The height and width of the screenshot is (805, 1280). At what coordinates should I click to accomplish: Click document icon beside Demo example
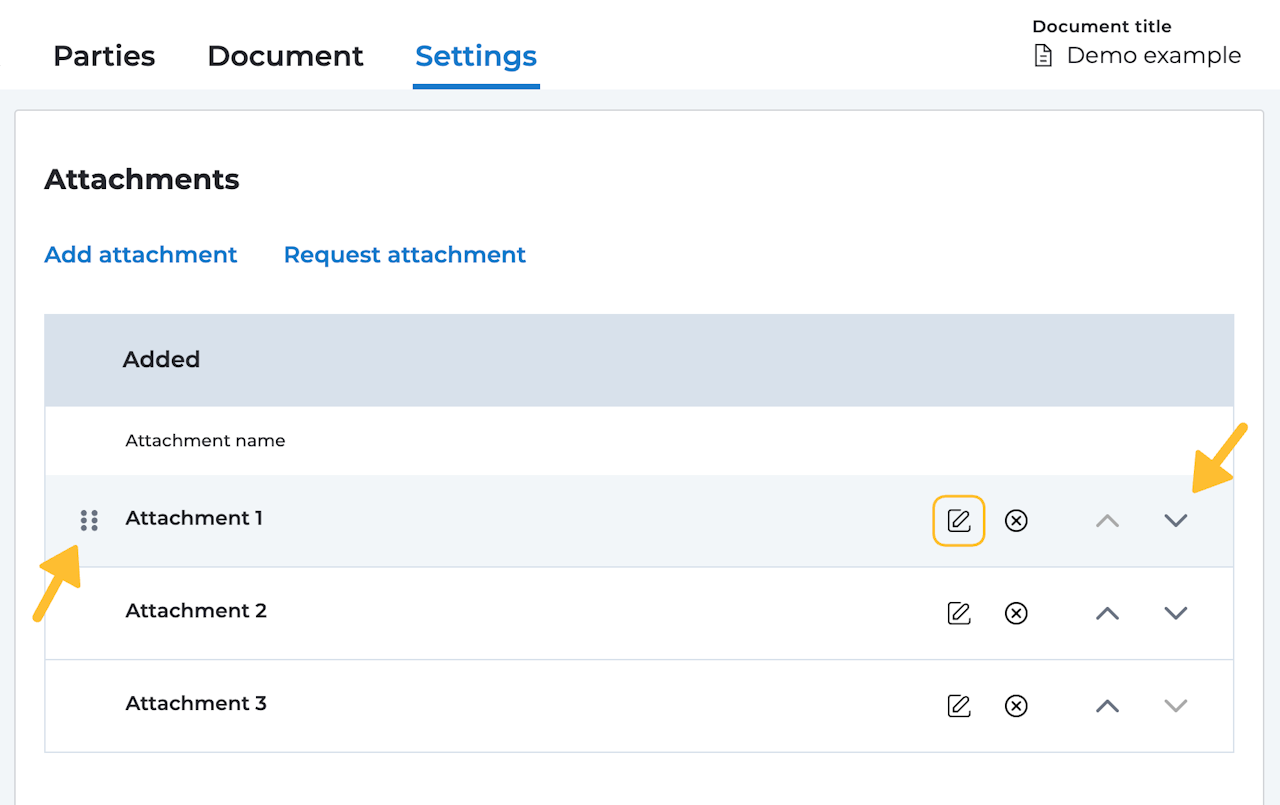[1043, 56]
